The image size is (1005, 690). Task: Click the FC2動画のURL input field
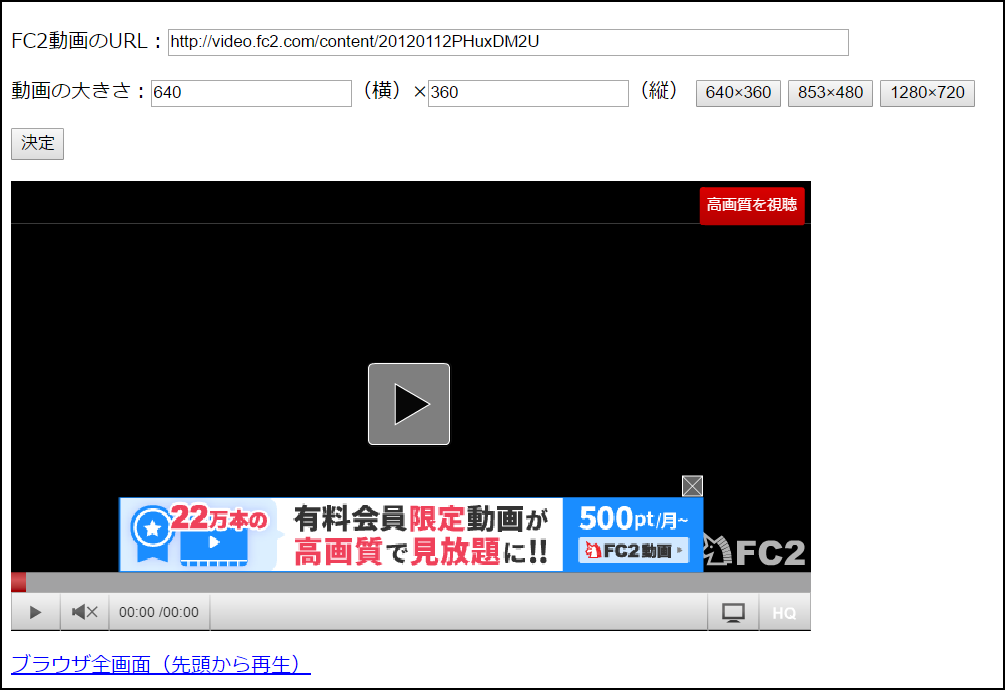pyautogui.click(x=508, y=42)
